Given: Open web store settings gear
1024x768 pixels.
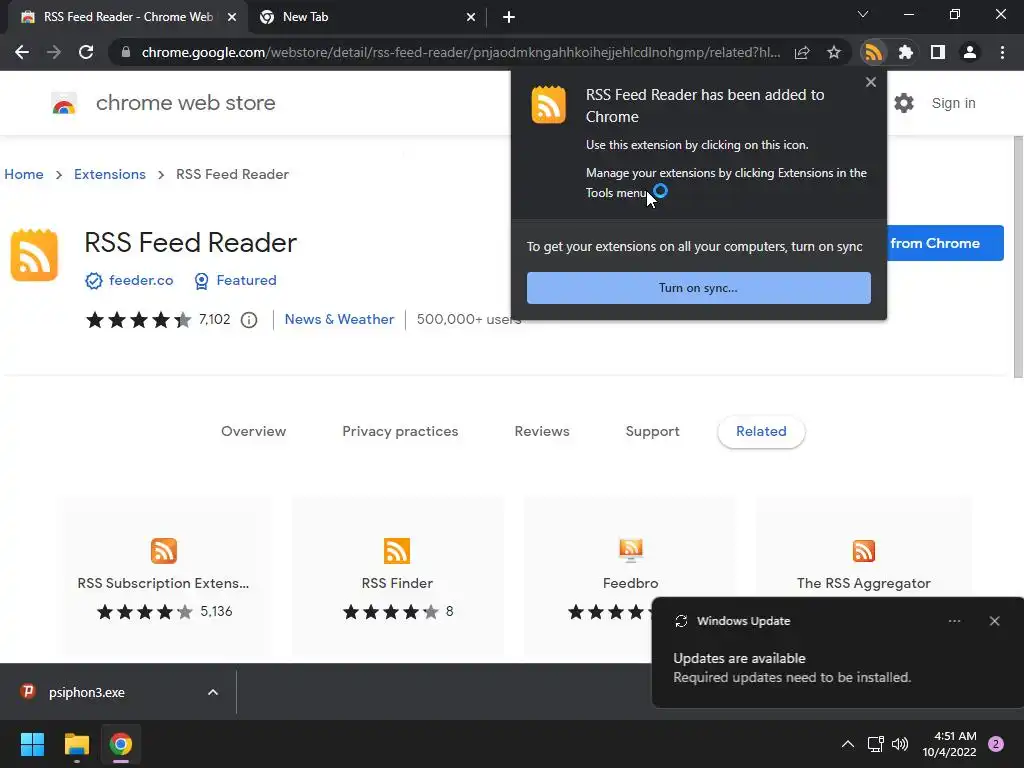Looking at the screenshot, I should 904,103.
